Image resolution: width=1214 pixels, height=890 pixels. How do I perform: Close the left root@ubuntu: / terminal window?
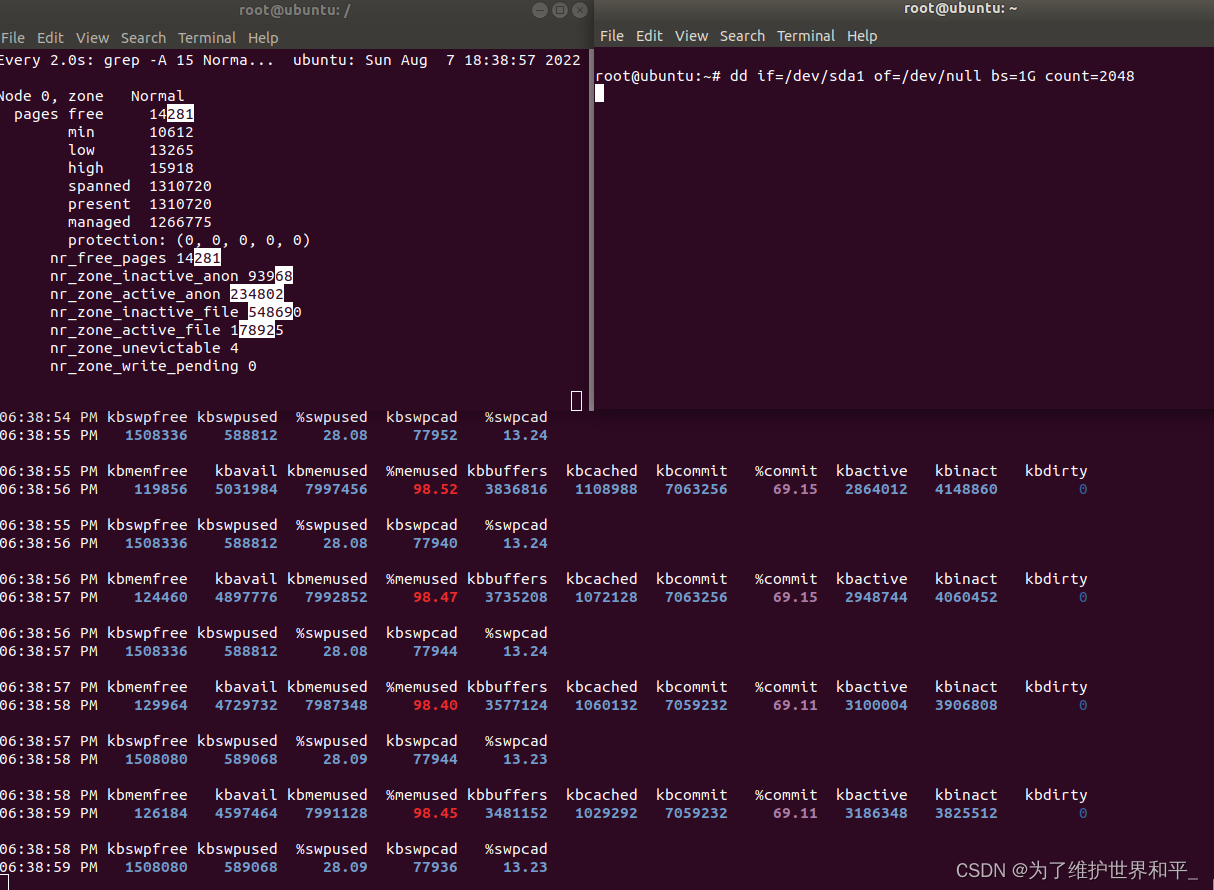click(x=580, y=10)
